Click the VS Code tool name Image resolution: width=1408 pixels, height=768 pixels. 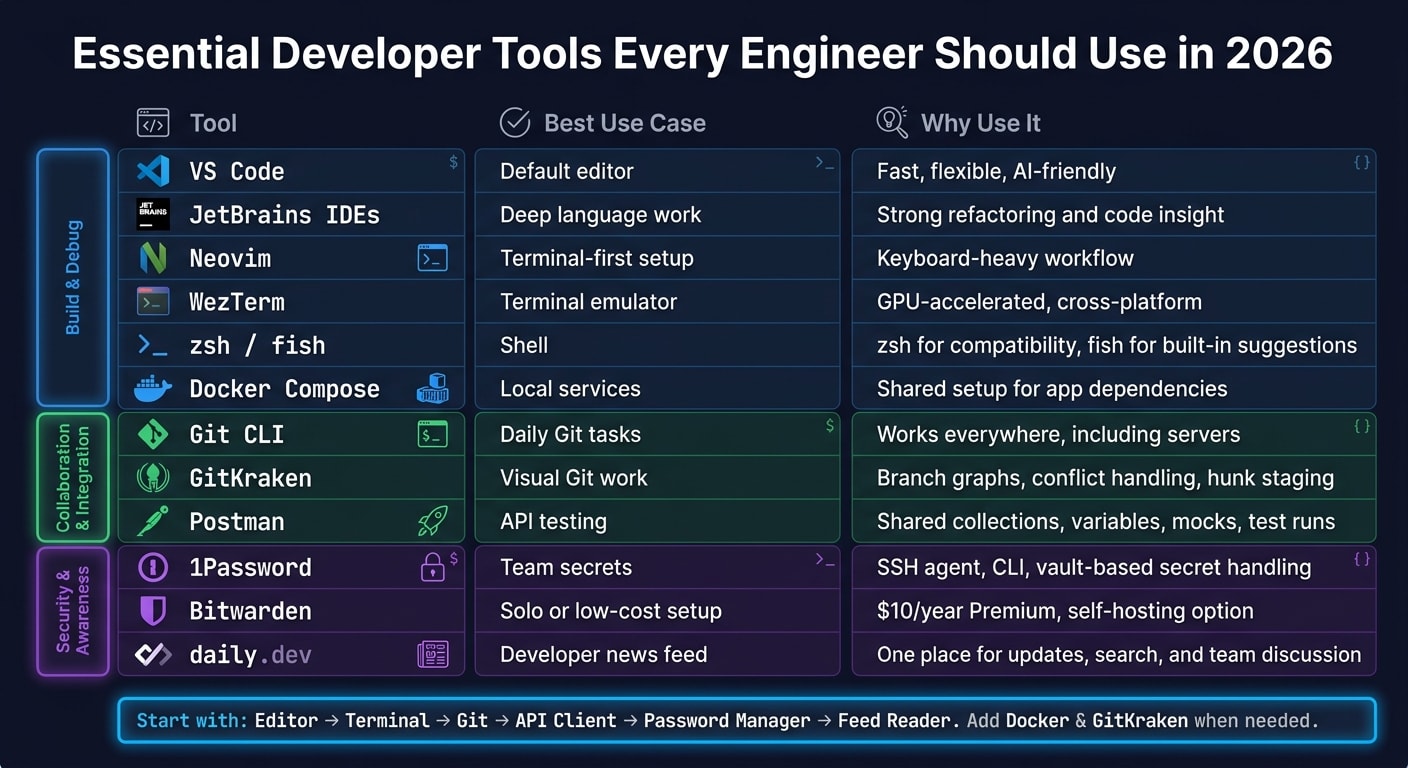coord(237,171)
